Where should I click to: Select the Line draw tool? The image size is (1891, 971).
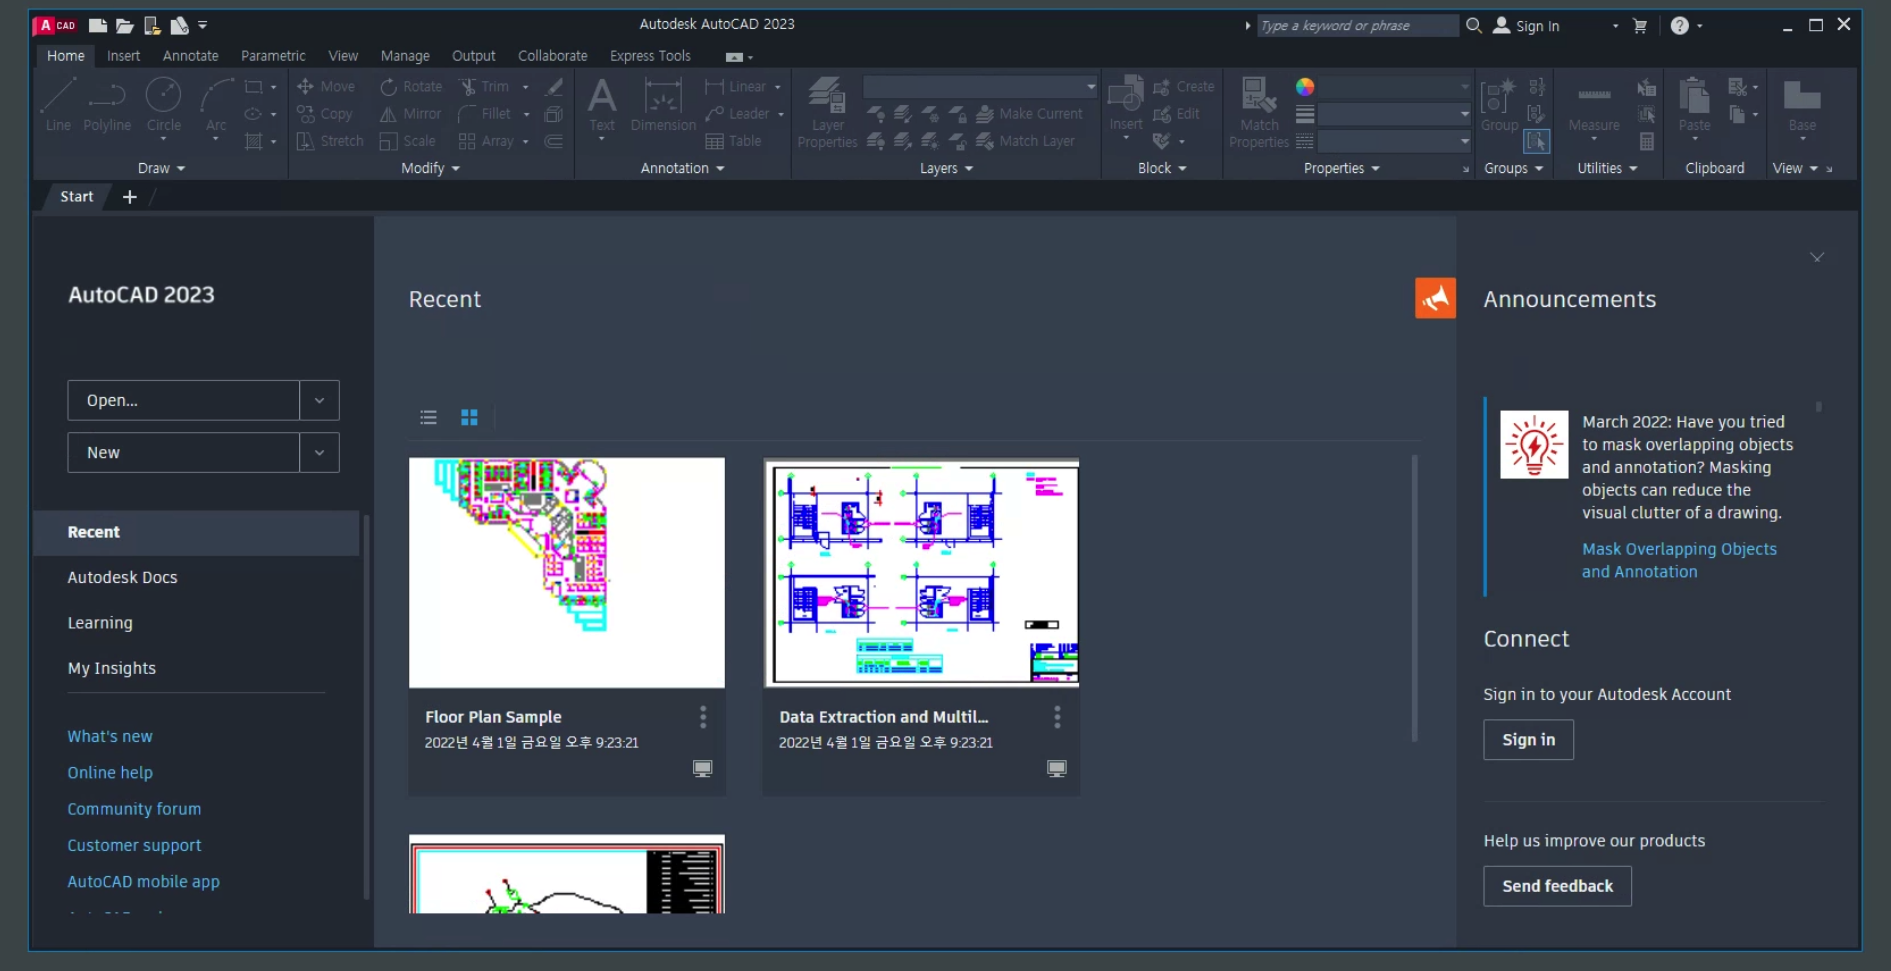coord(58,106)
